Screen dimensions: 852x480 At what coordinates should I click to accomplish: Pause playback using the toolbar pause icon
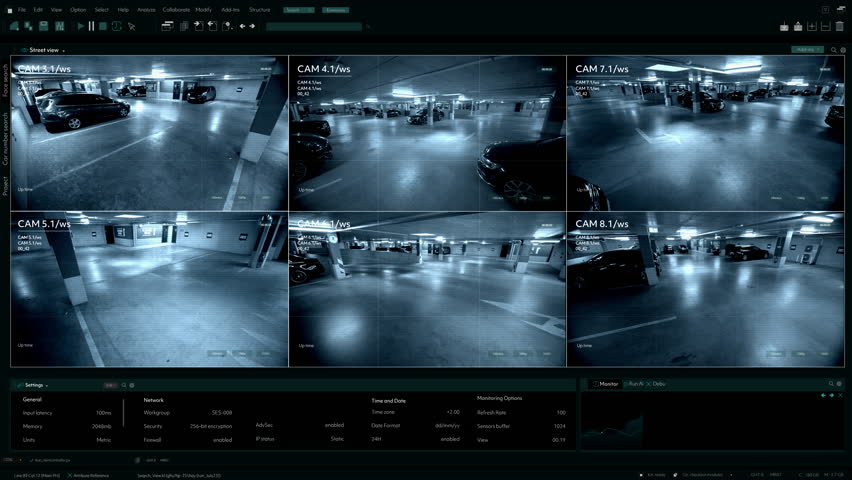(x=92, y=26)
